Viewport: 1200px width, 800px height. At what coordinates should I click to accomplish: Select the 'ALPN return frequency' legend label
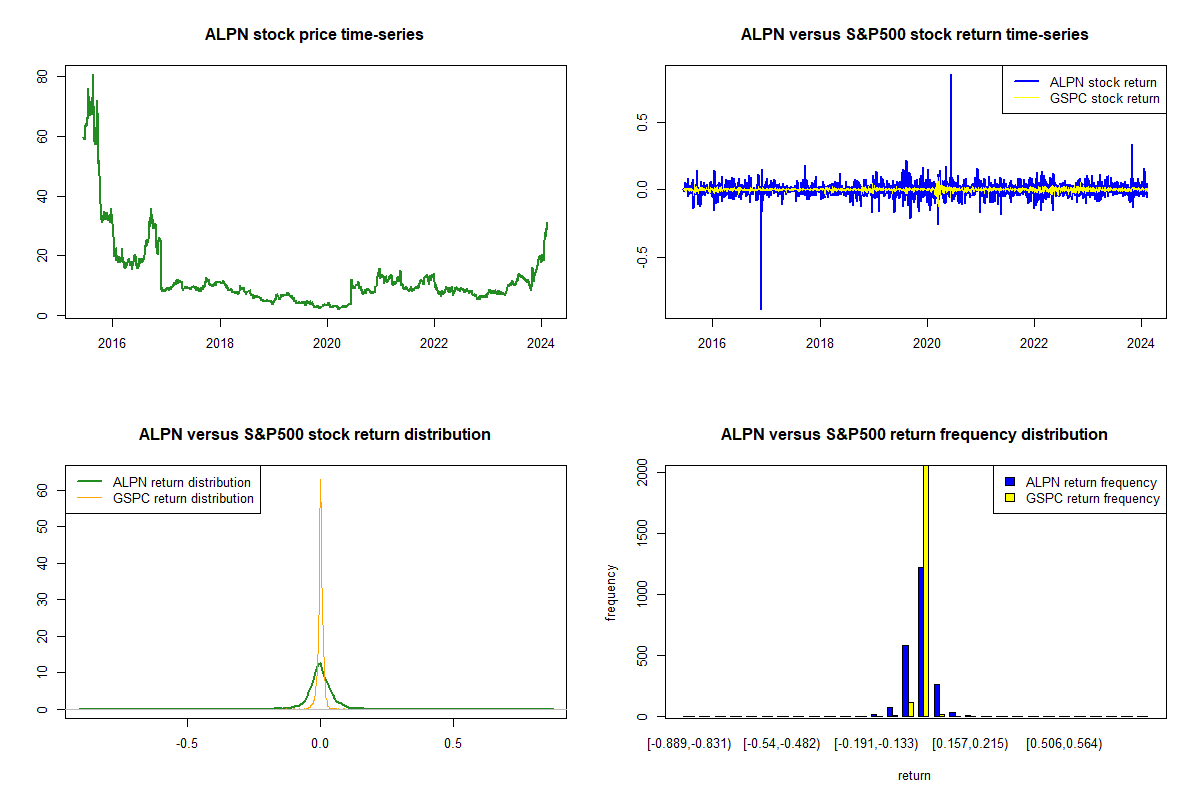point(1091,482)
